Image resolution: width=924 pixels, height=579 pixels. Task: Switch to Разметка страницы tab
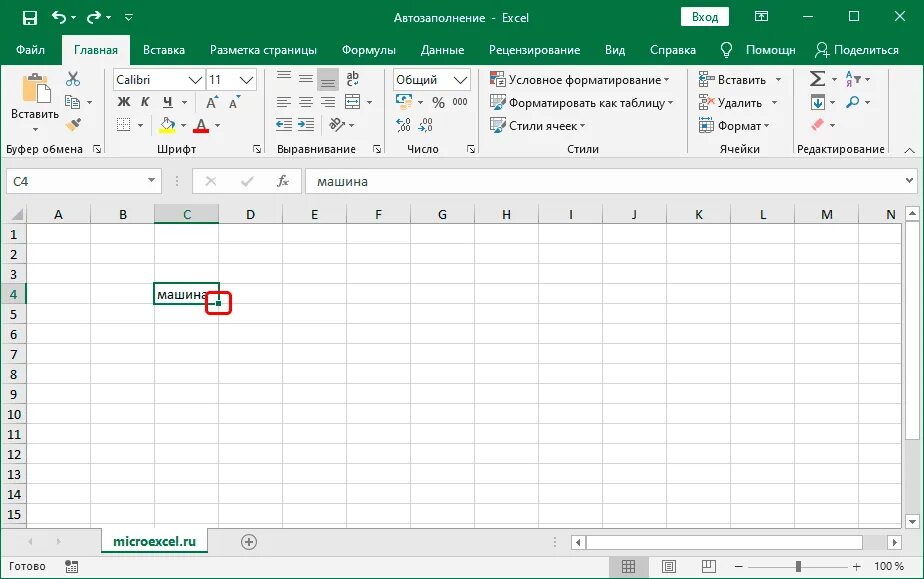pos(263,50)
